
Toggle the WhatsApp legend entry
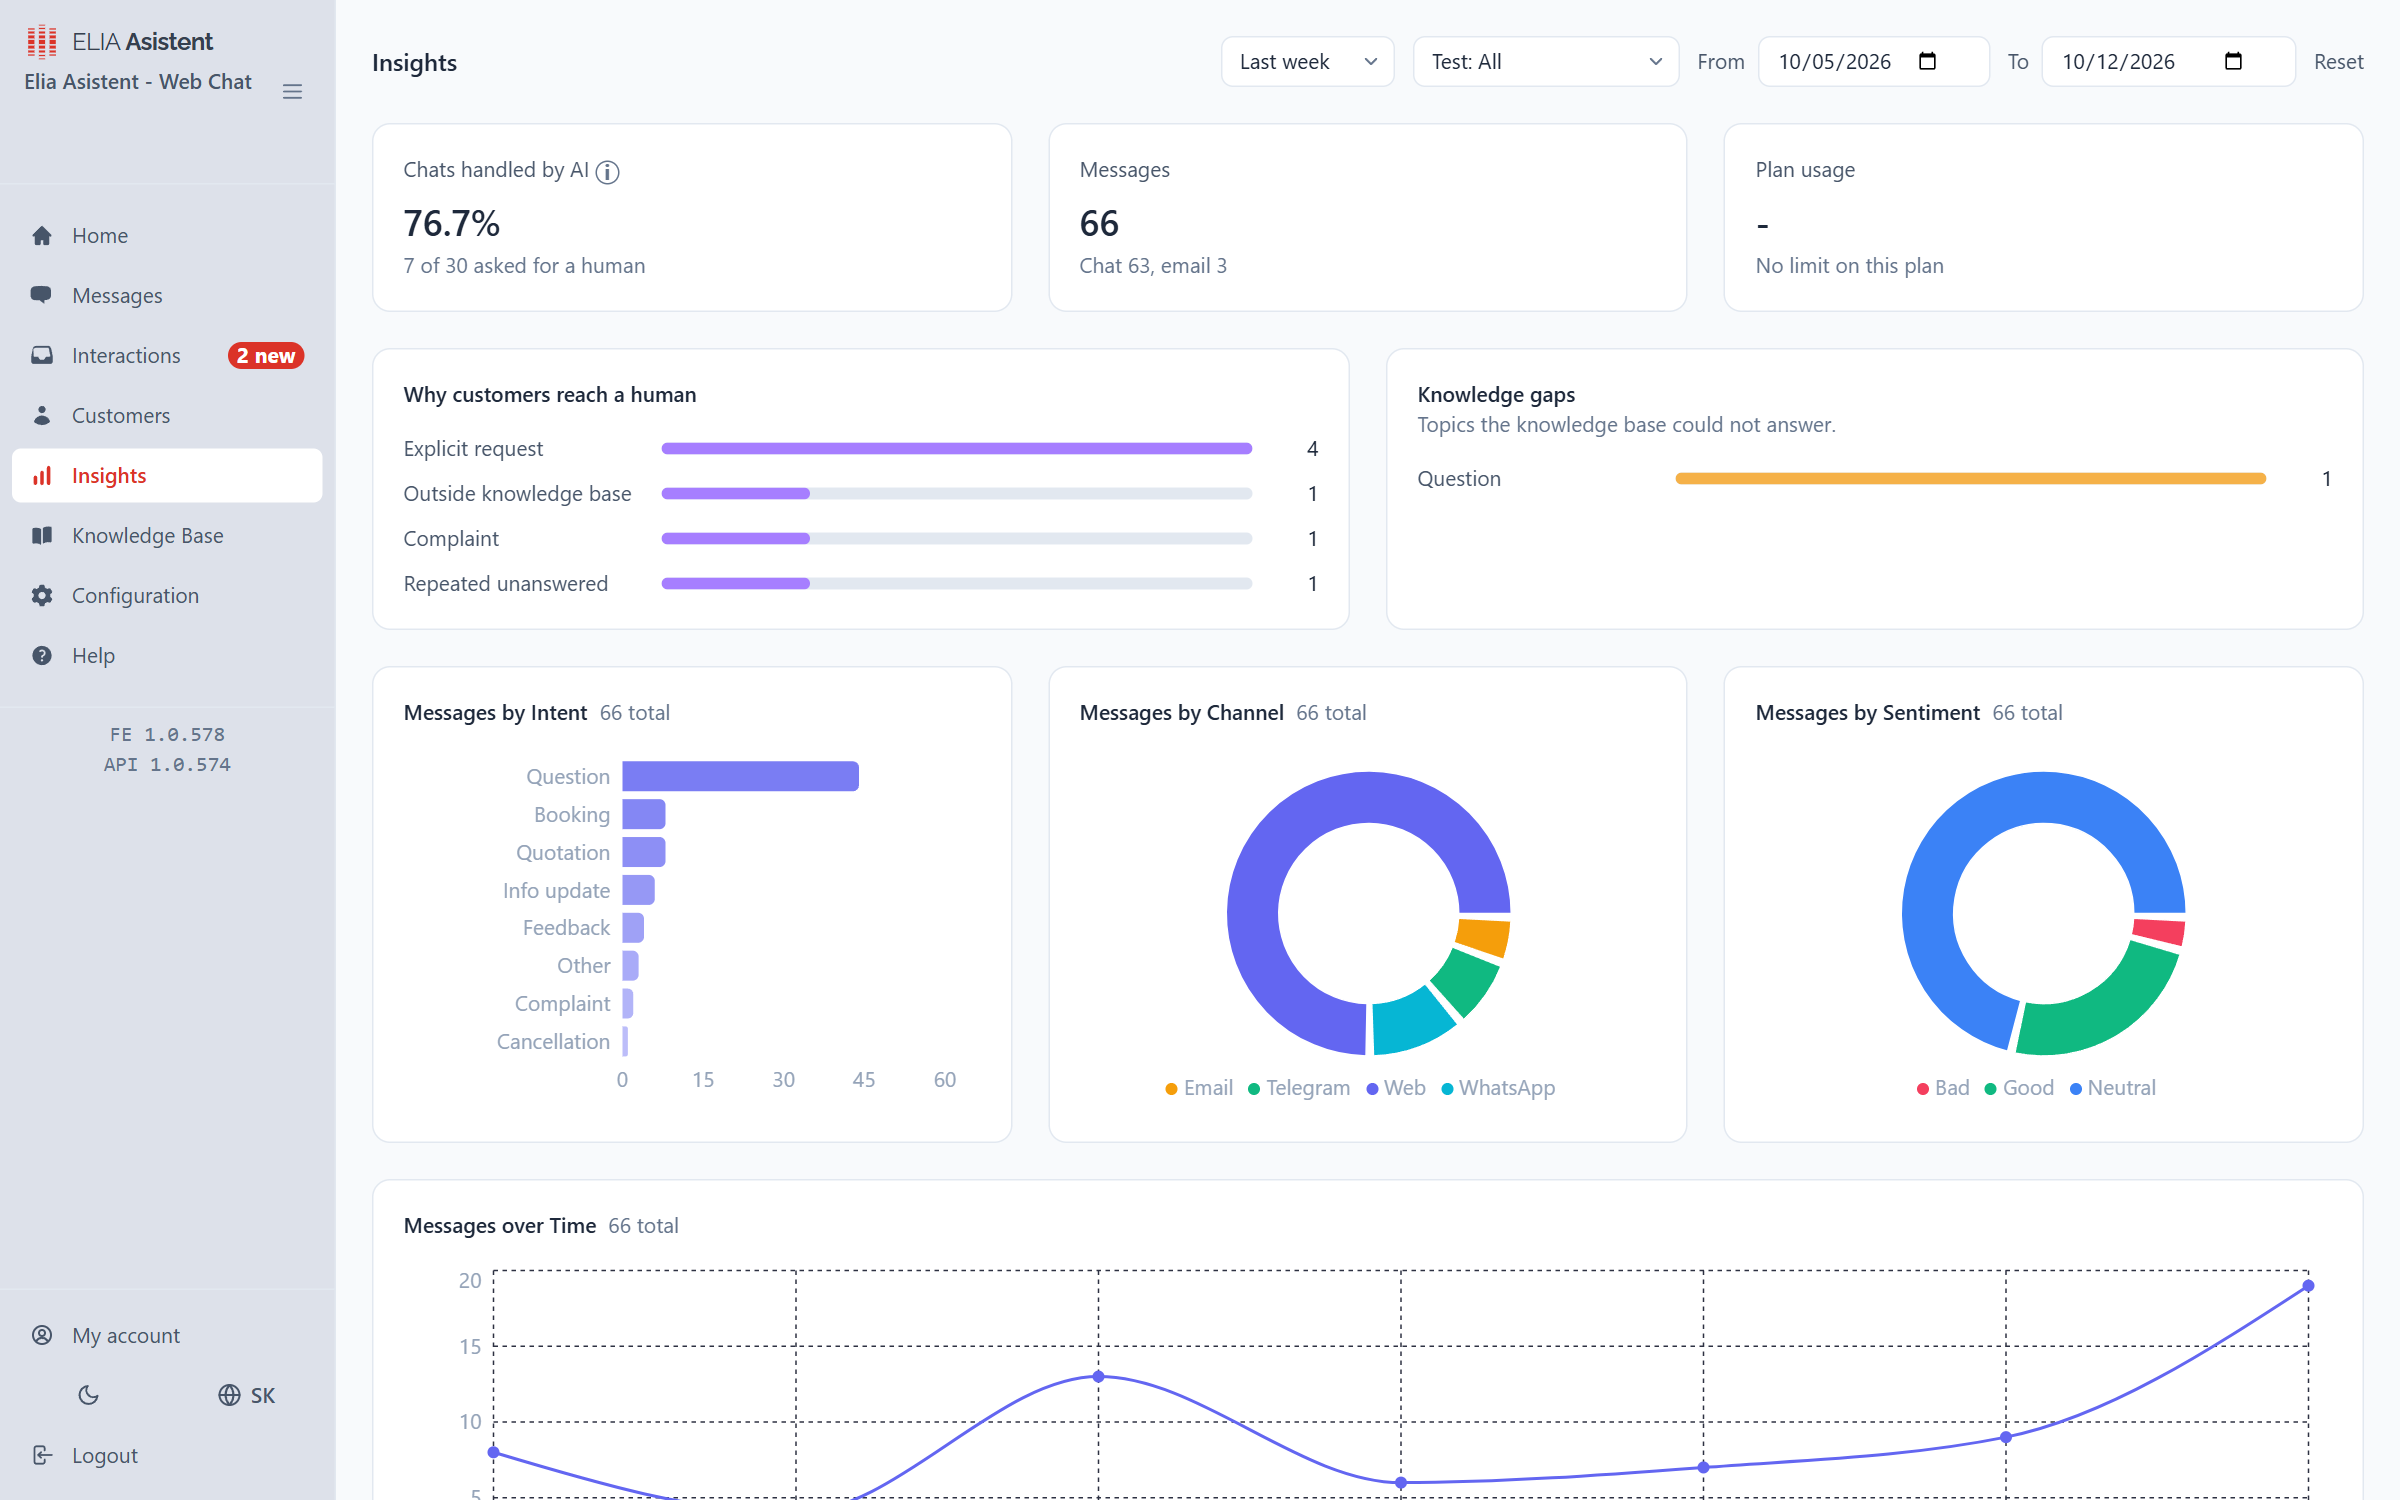pyautogui.click(x=1498, y=1088)
